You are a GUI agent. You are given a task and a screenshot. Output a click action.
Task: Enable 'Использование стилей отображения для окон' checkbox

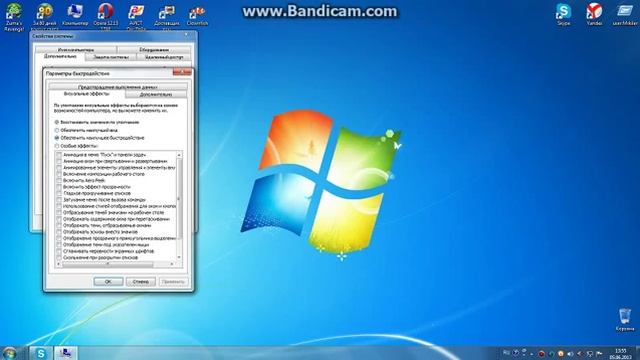59,207
